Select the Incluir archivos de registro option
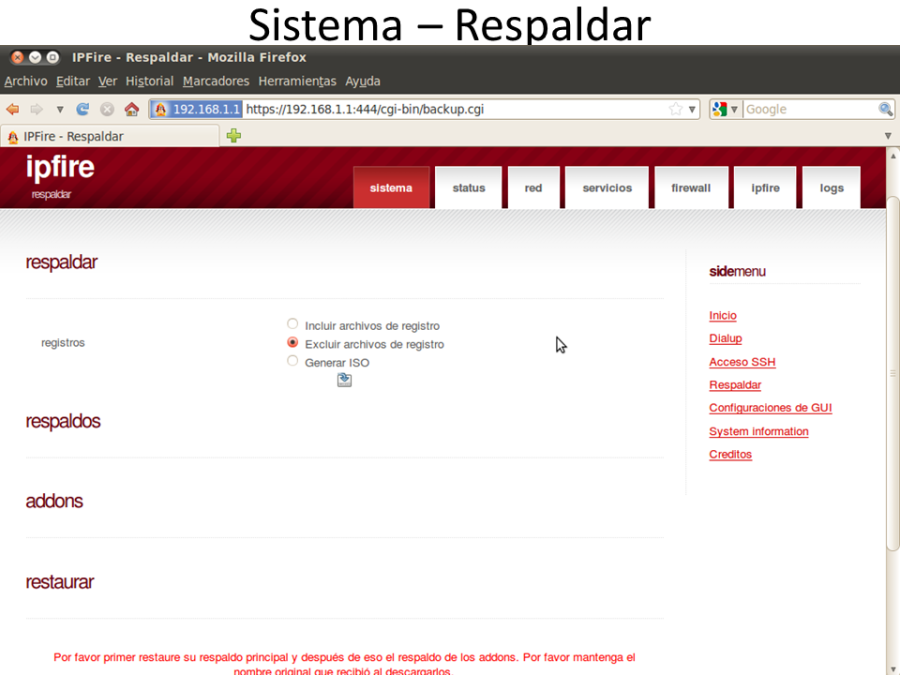 [x=292, y=324]
